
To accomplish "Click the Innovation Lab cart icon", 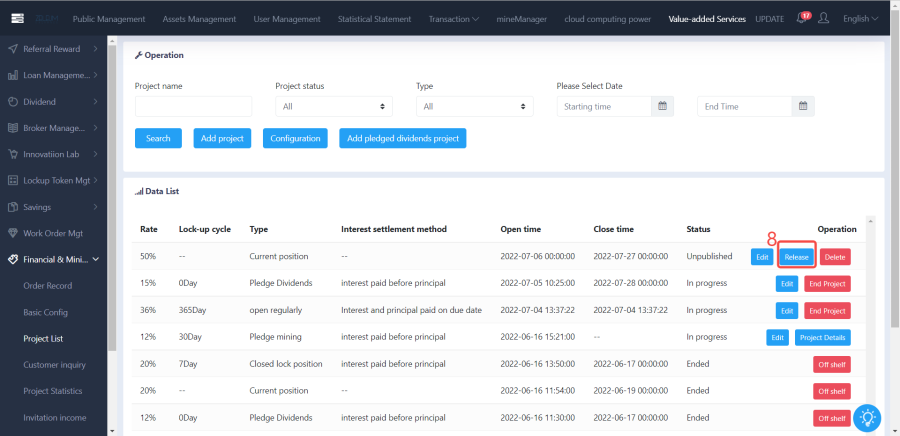I will (13, 154).
